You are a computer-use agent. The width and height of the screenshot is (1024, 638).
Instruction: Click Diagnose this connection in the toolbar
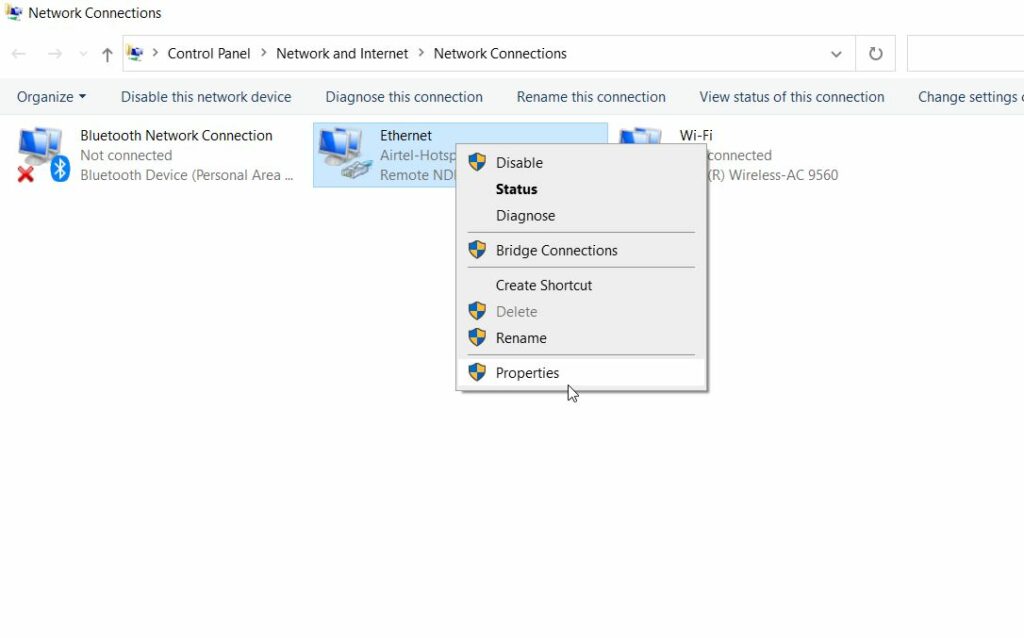pyautogui.click(x=403, y=96)
